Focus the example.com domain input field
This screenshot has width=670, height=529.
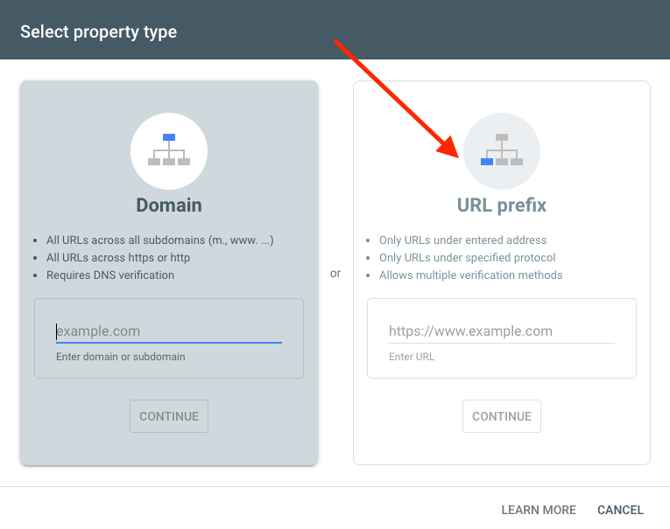point(168,331)
